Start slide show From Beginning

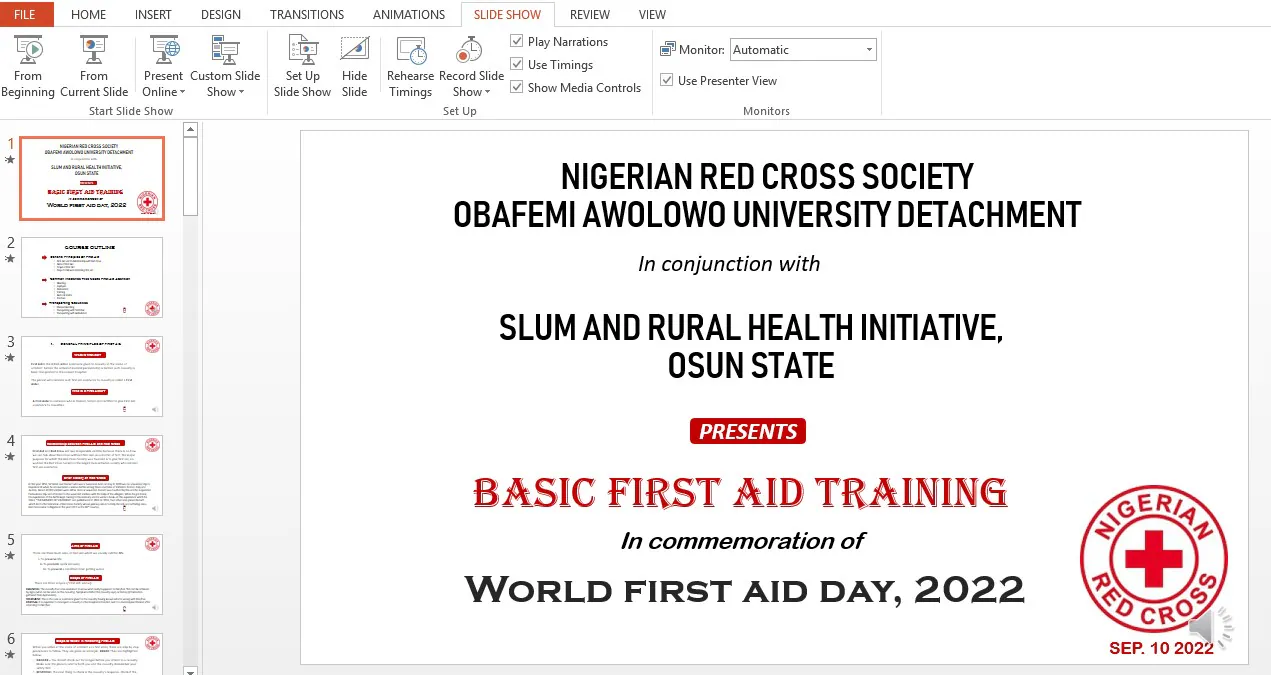coord(28,66)
